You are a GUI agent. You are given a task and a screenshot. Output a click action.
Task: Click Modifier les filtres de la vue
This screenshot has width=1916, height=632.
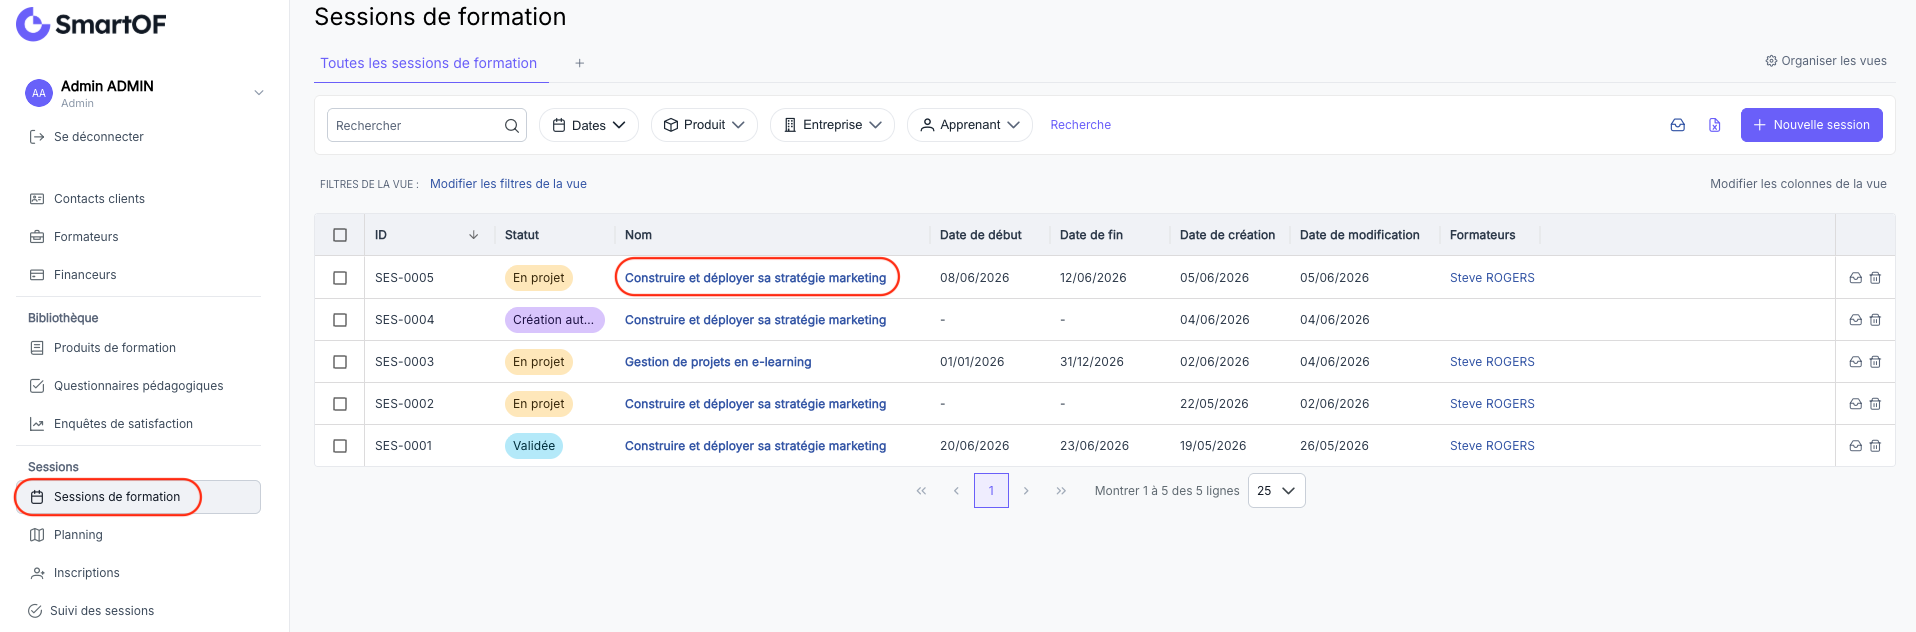[x=508, y=184]
